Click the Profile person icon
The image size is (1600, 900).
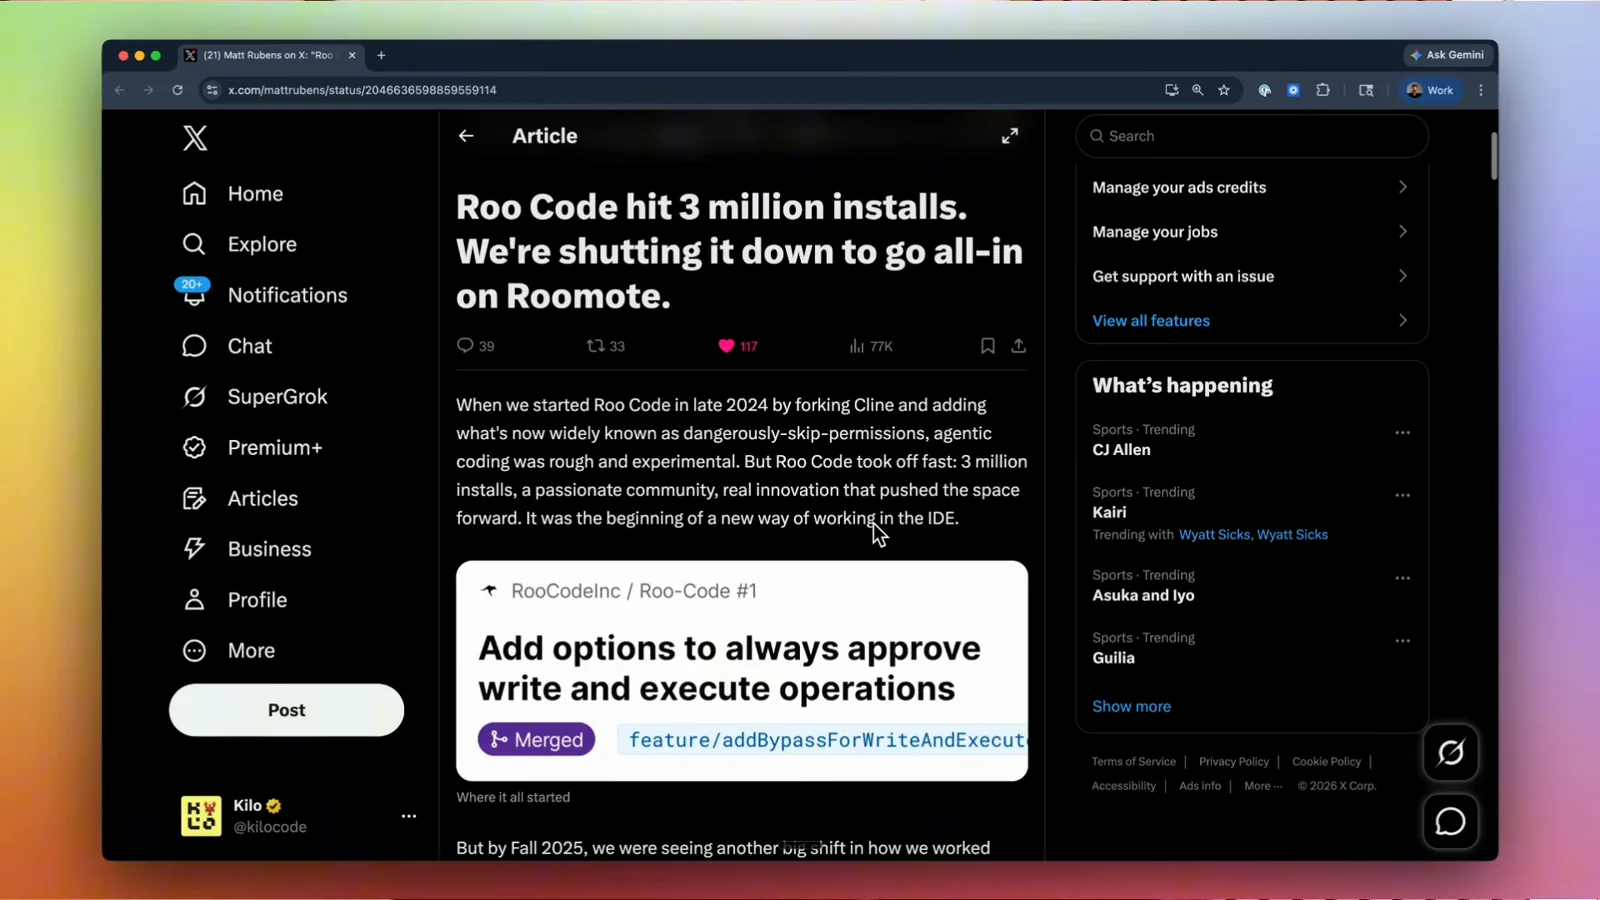point(194,600)
